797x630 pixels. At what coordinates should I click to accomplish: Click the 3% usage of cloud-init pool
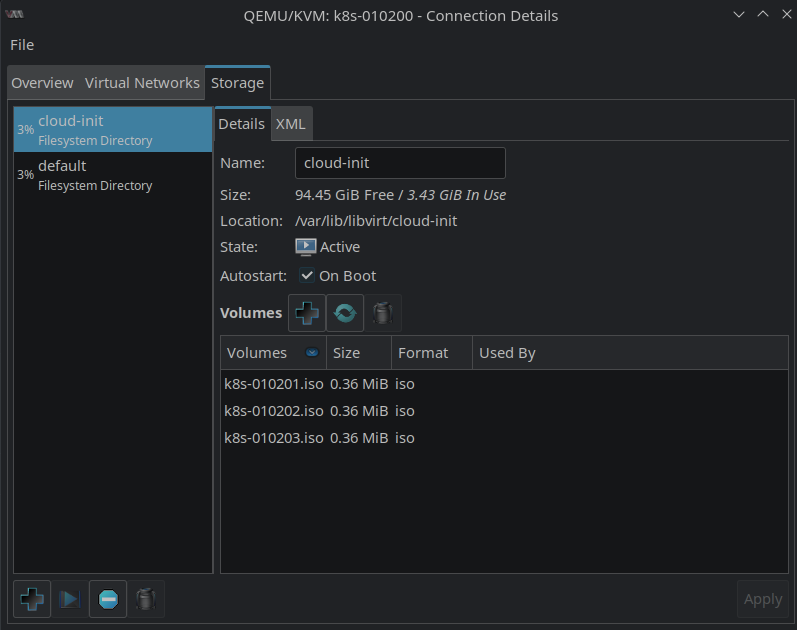pos(25,130)
